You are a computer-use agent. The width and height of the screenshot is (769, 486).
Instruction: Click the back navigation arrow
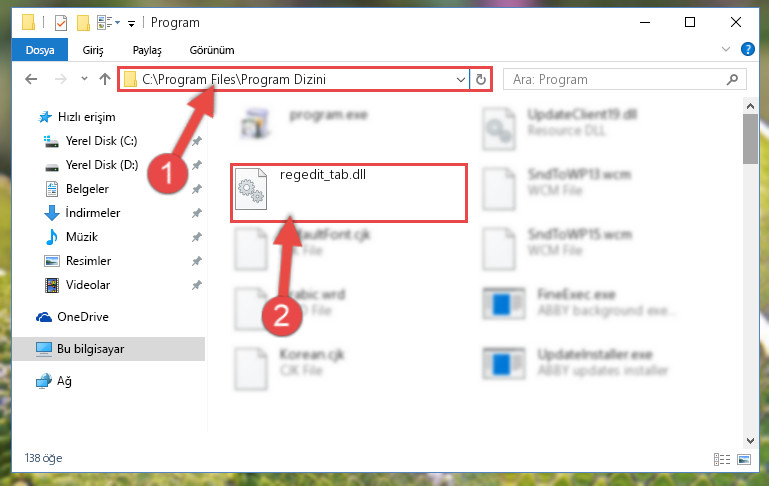click(x=31, y=79)
